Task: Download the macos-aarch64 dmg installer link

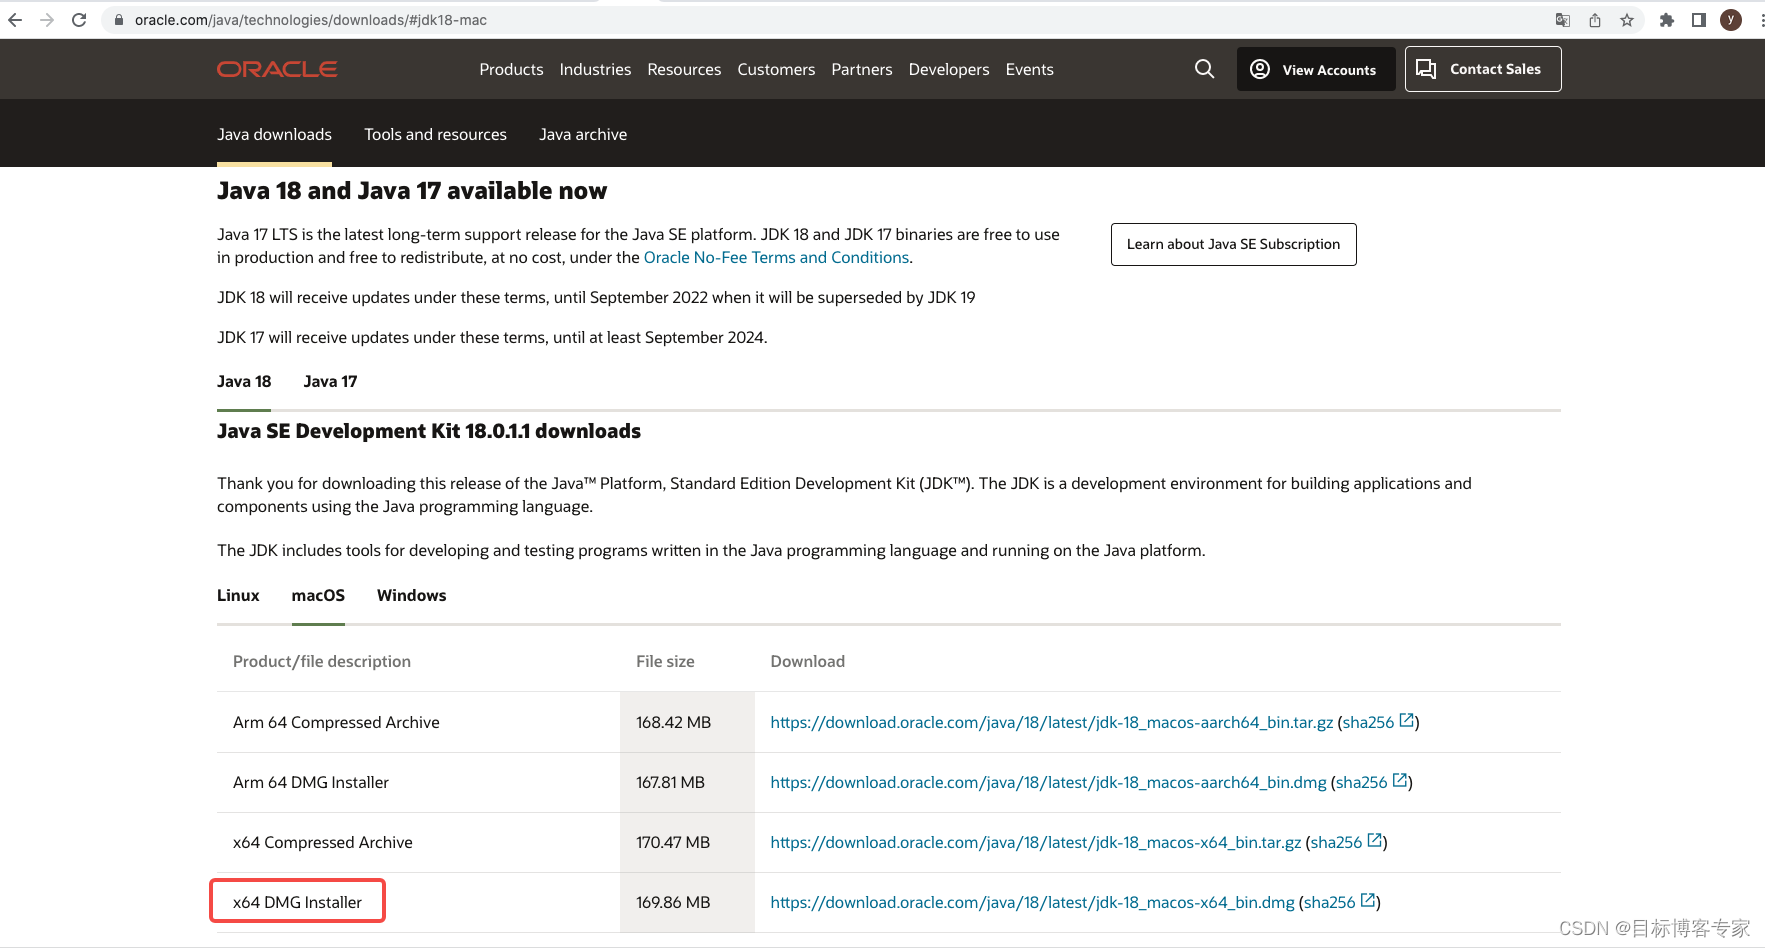Action: (1048, 782)
